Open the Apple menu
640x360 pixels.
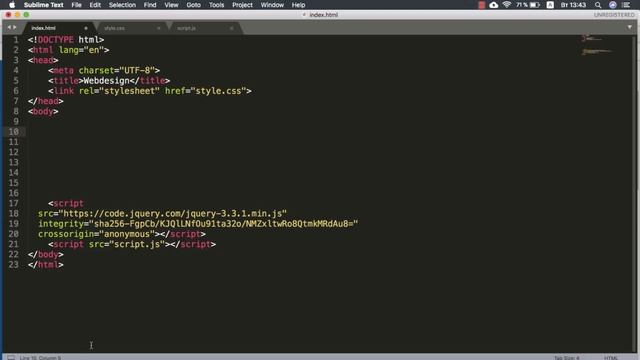pos(12,5)
